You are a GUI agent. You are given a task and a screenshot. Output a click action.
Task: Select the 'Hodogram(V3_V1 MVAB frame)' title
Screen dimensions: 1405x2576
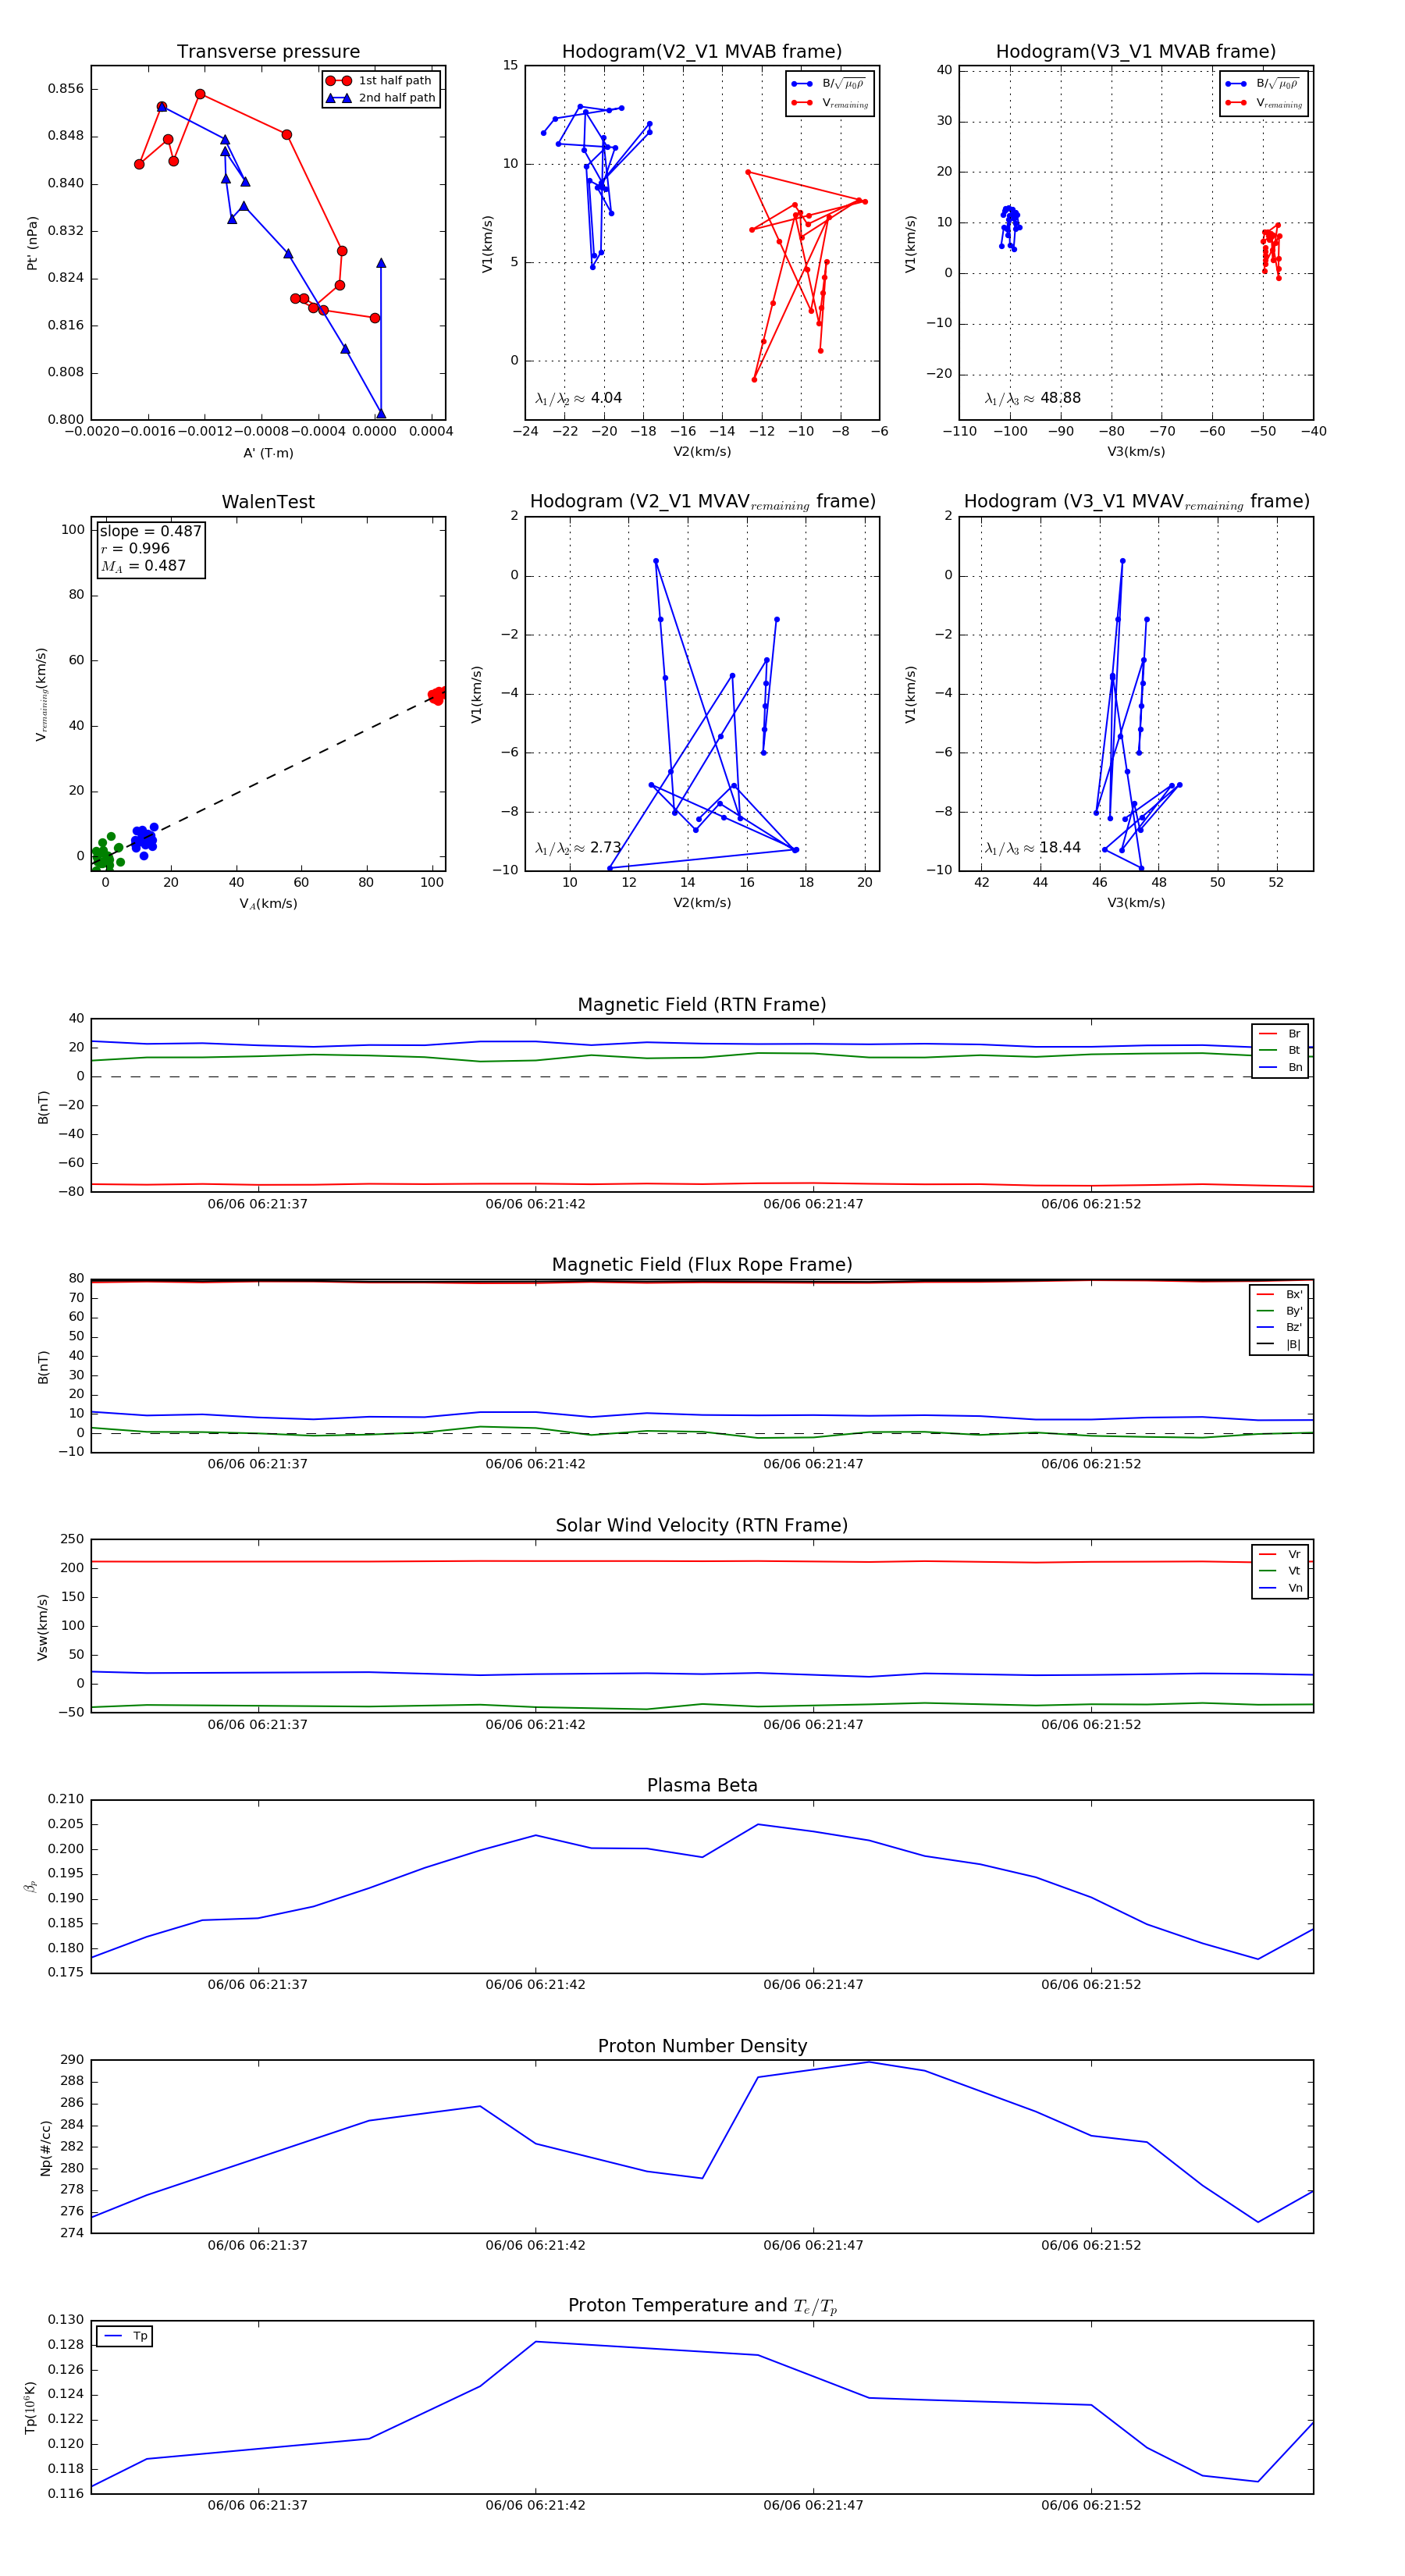click(1136, 52)
